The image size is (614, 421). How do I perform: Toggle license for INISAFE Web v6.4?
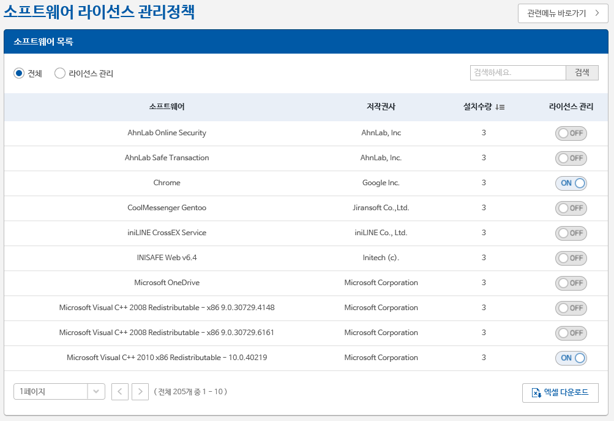571,258
